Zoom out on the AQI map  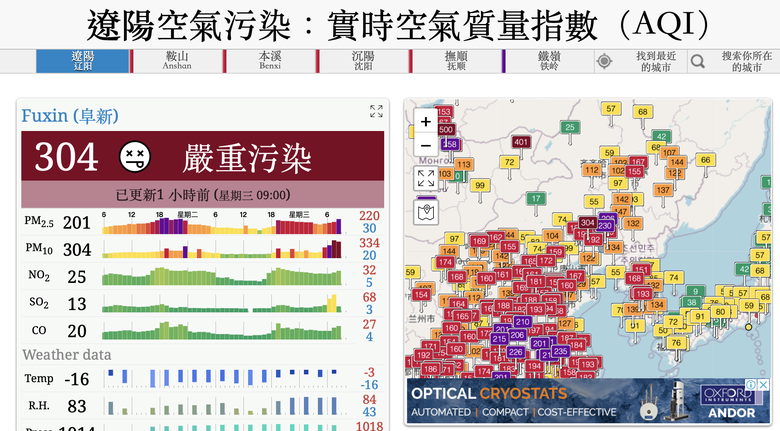[426, 145]
